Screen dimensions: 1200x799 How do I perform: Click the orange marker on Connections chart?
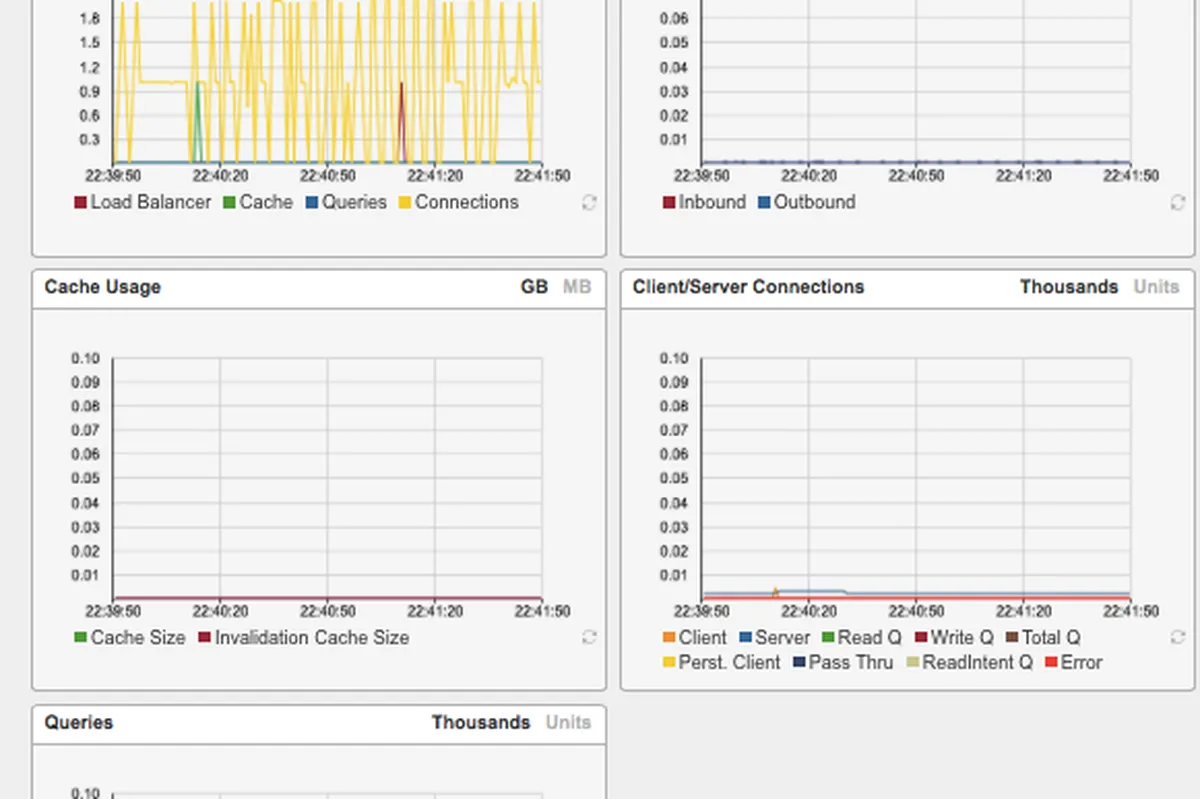(x=775, y=592)
